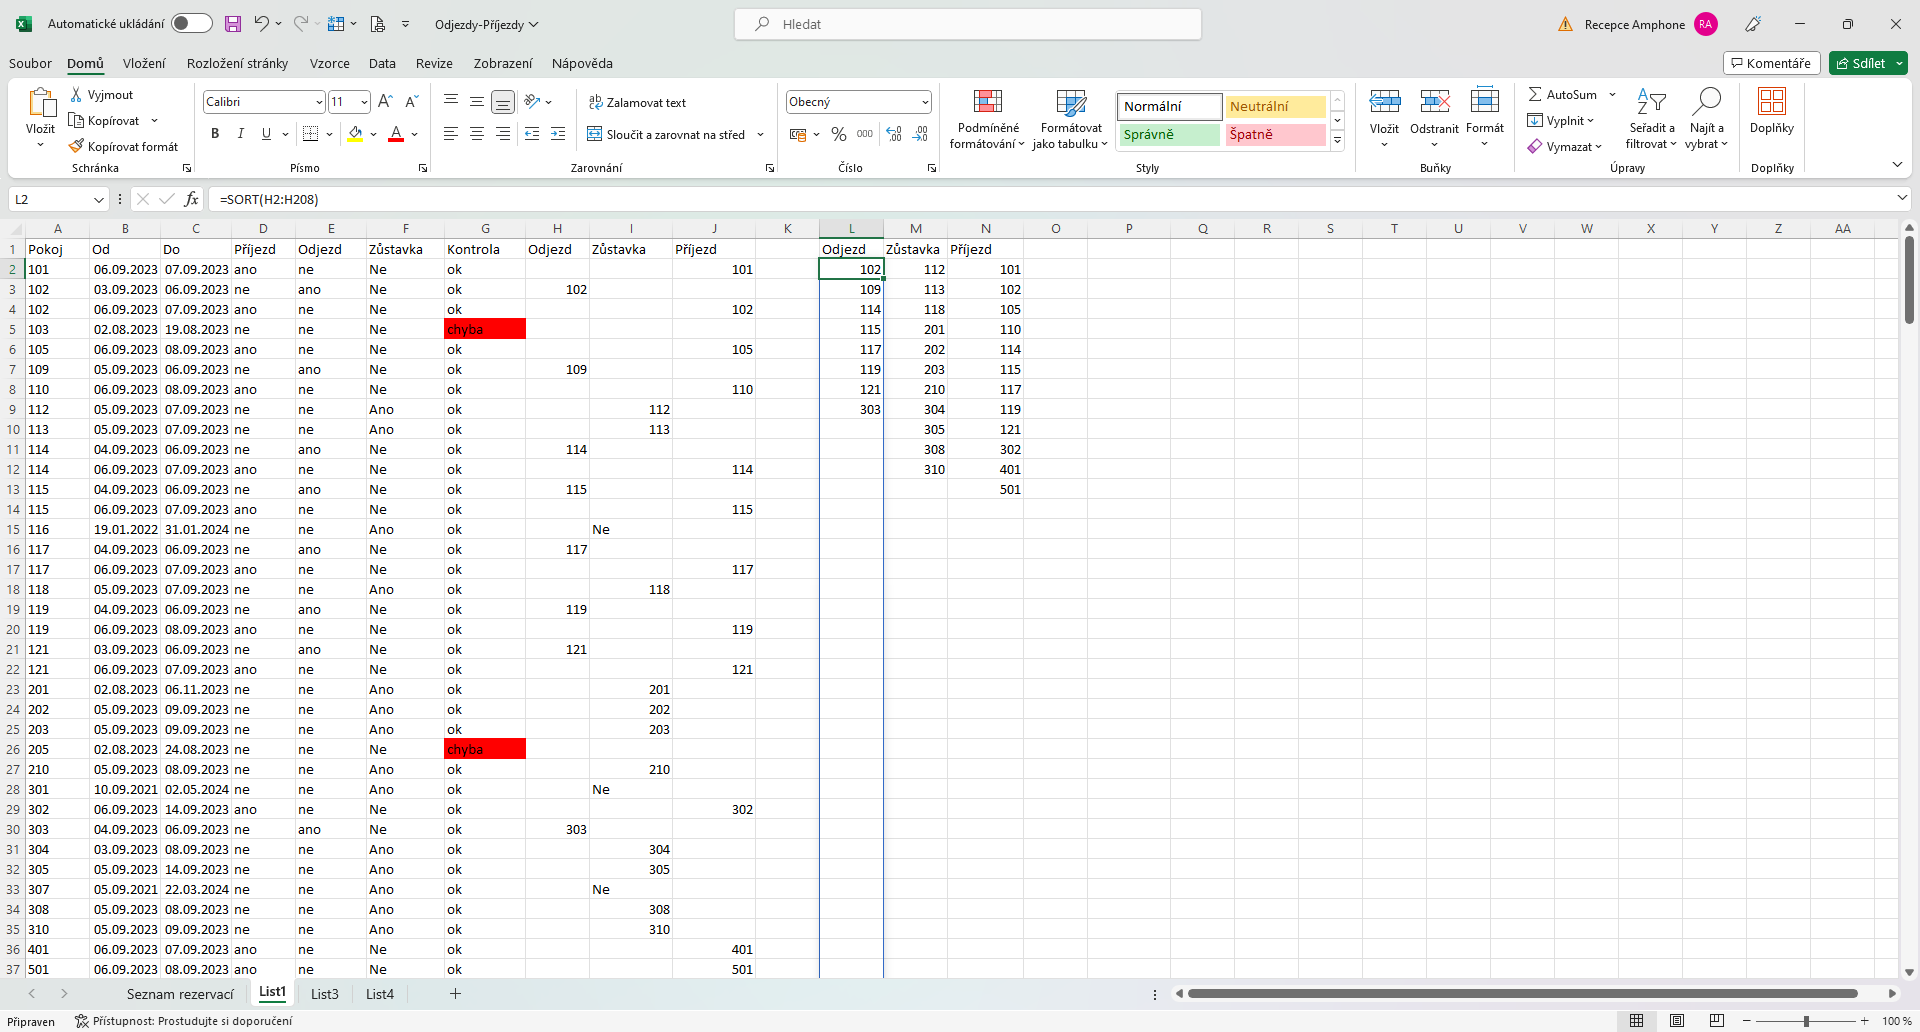Undo the last action
The image size is (1920, 1032).
click(x=261, y=24)
